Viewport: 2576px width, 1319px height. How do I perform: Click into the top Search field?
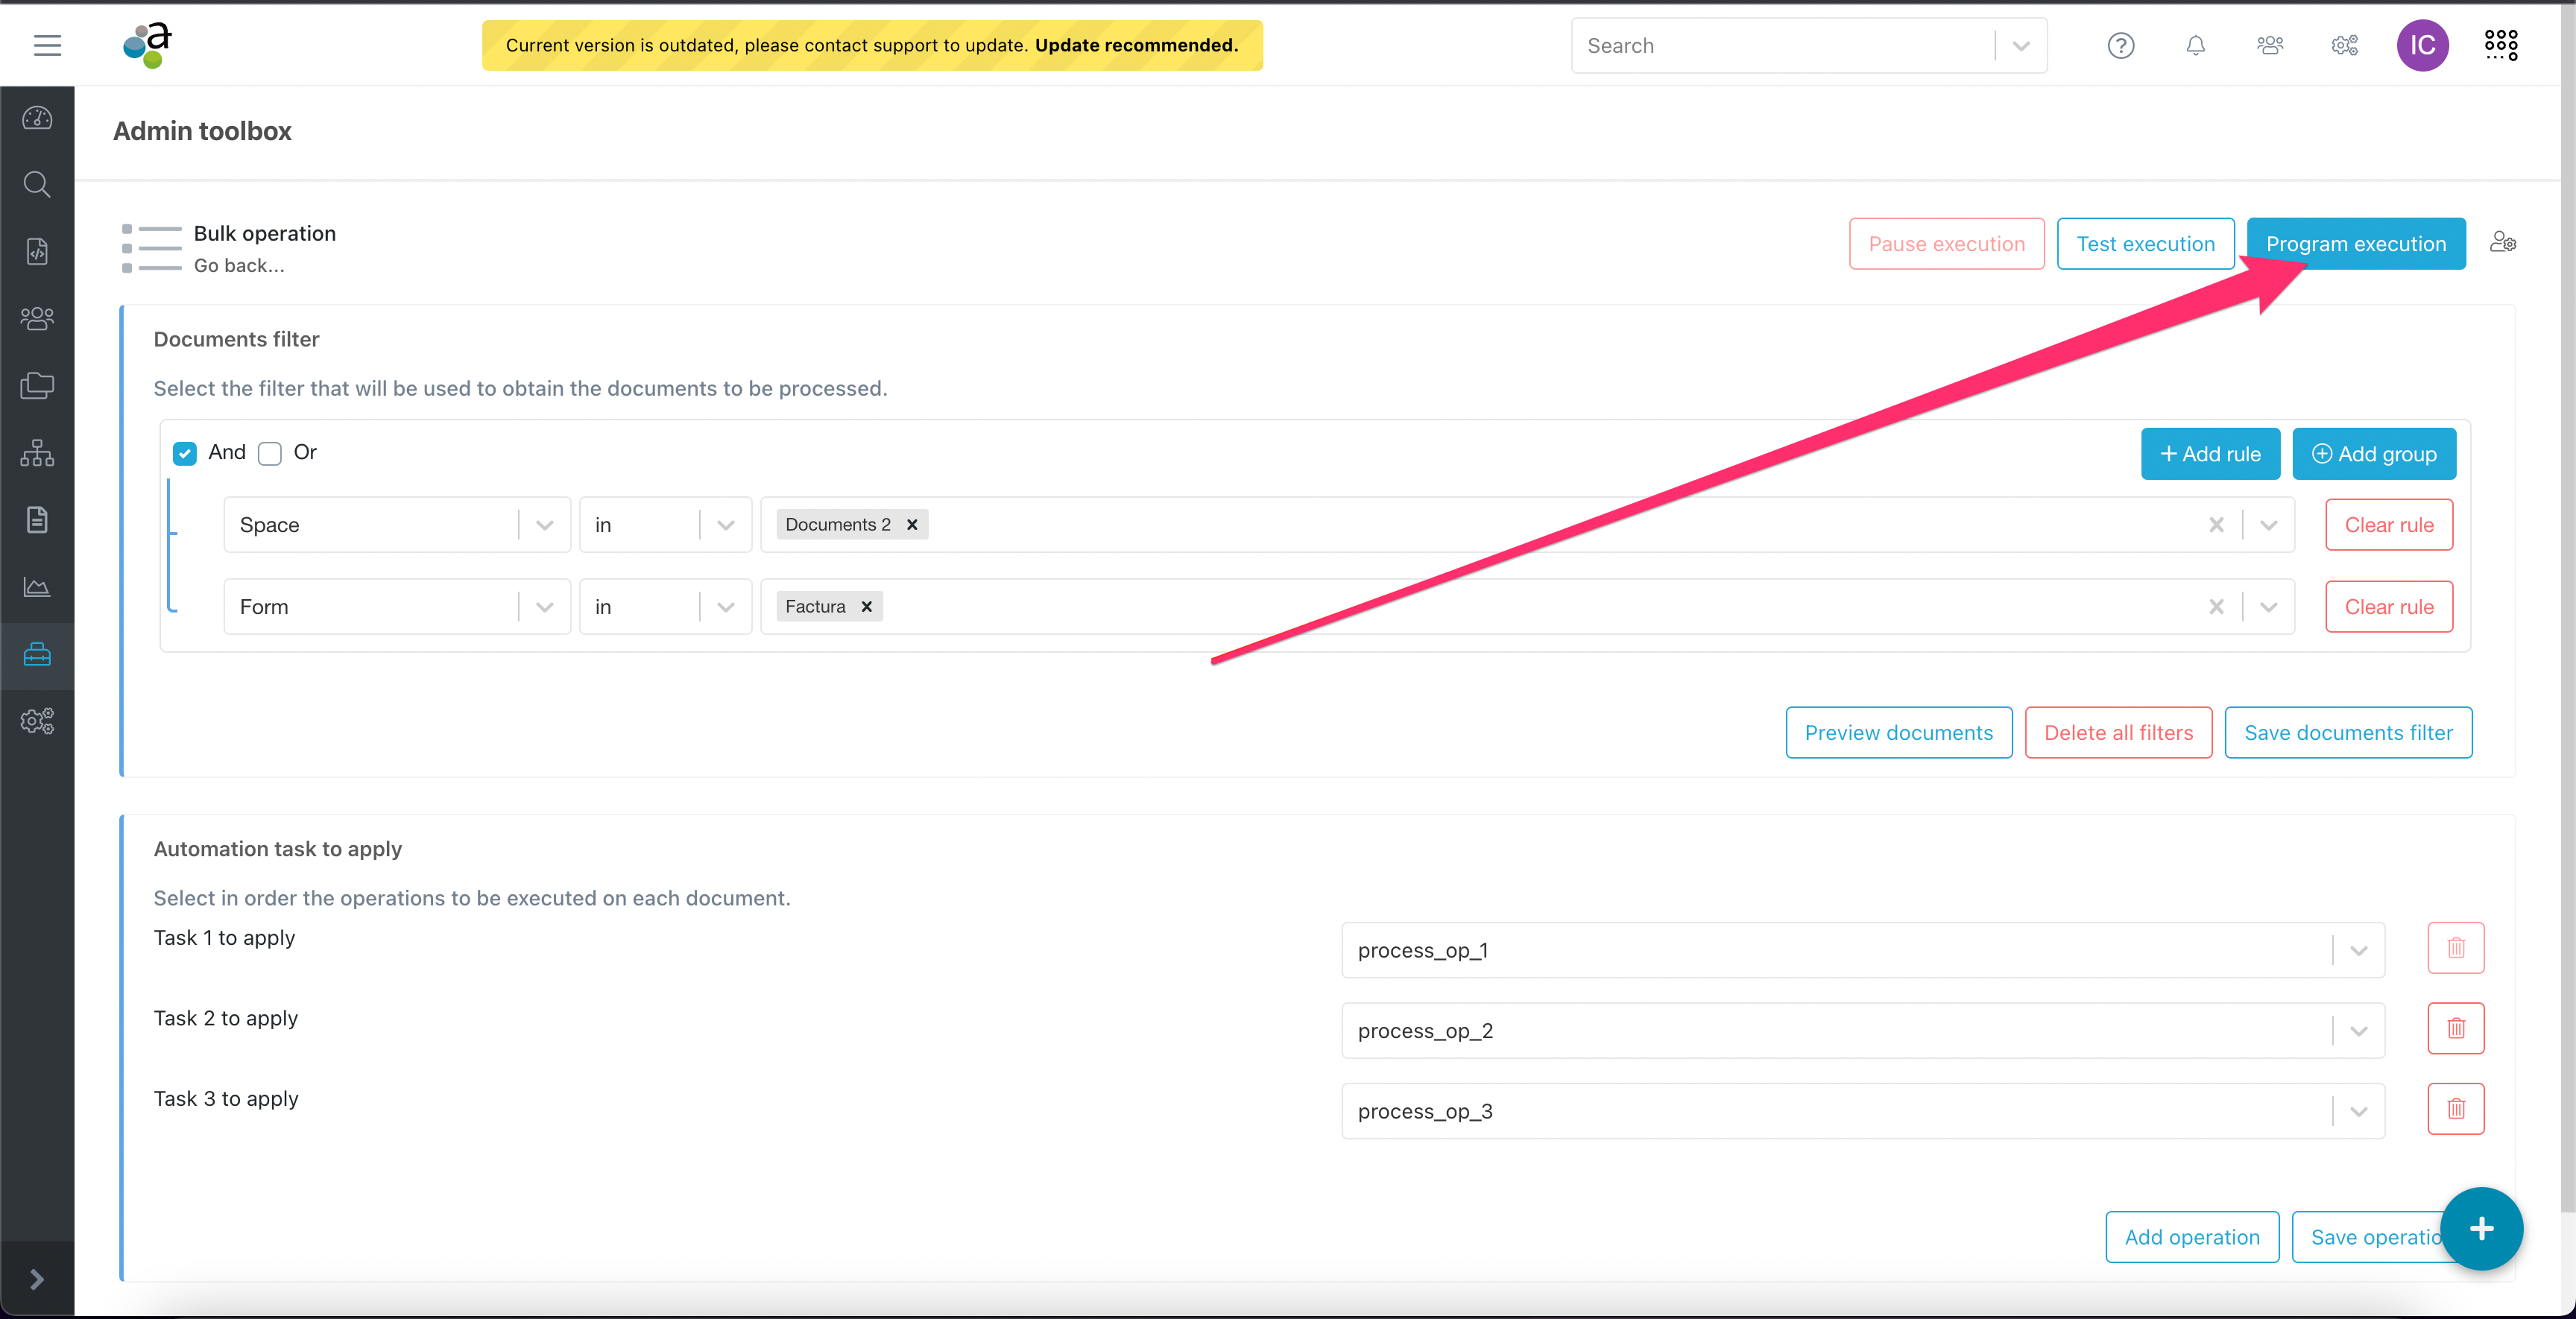point(1780,46)
